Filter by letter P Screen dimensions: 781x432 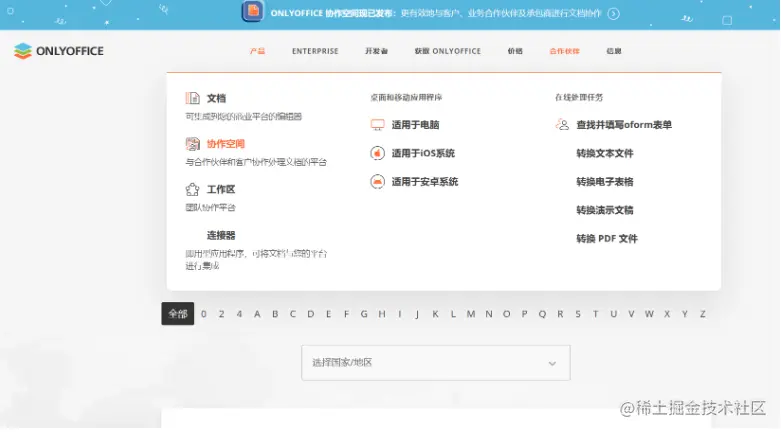[524, 314]
